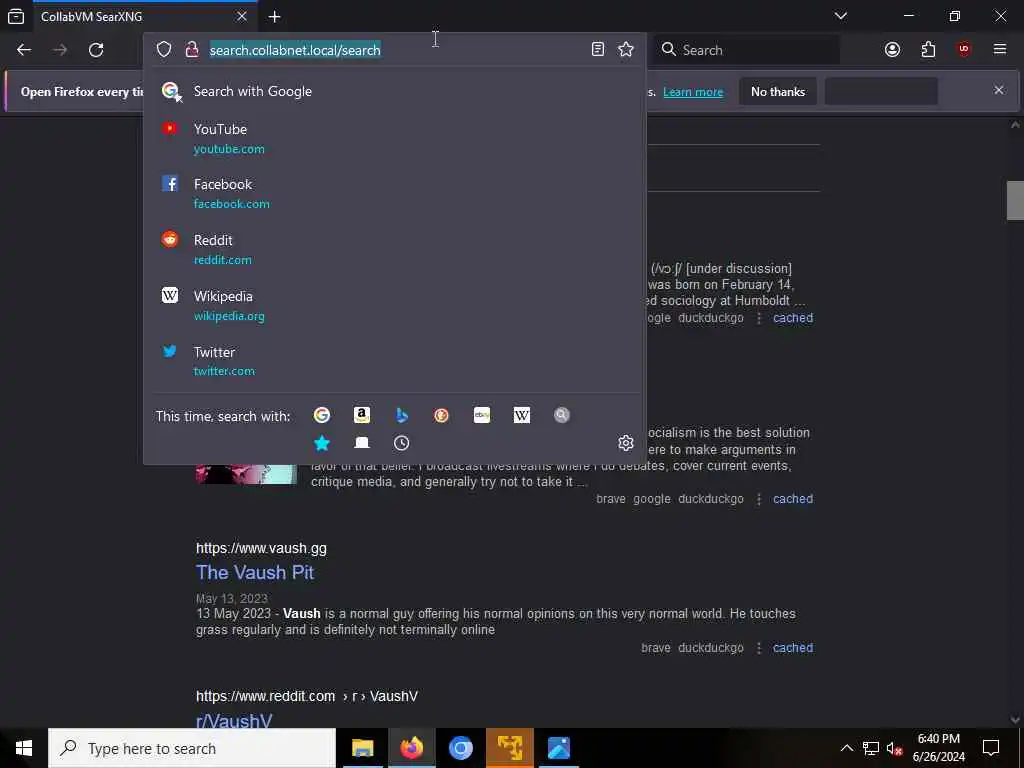The height and width of the screenshot is (768, 1024).
Task: Open the notification center icon
Action: [991, 748]
